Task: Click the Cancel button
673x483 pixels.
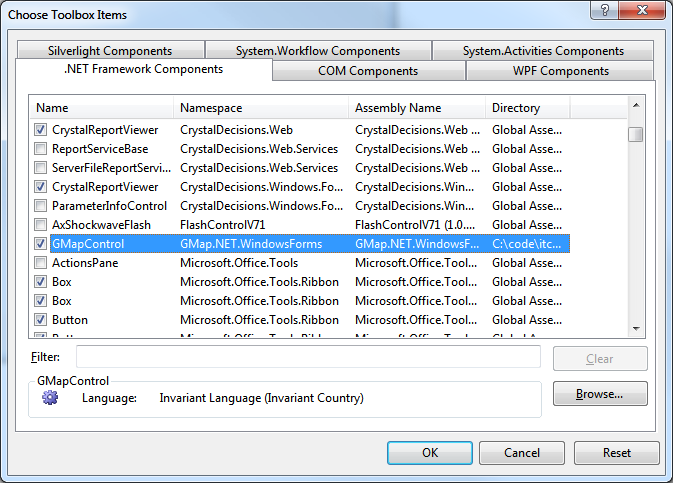Action: (x=521, y=453)
